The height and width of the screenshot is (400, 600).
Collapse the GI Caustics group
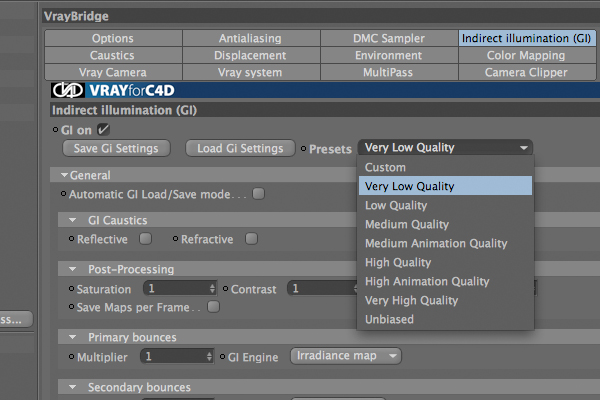(x=72, y=220)
